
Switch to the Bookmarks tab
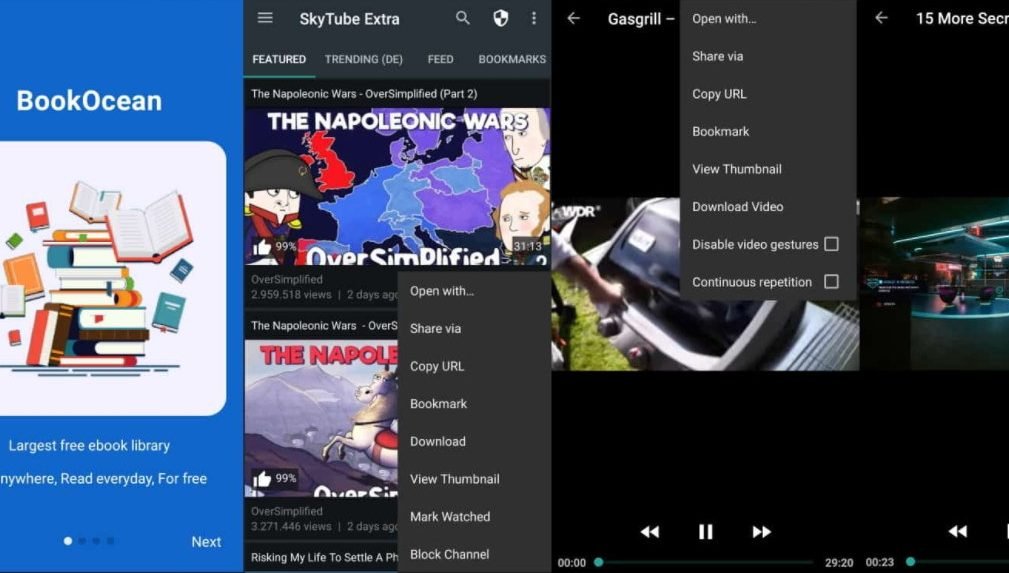pyautogui.click(x=512, y=59)
